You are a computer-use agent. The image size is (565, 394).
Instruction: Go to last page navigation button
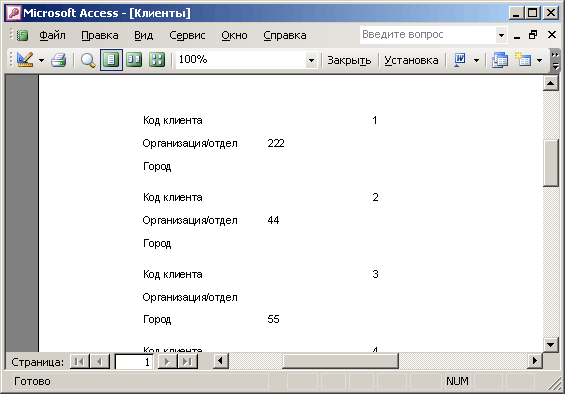187,361
